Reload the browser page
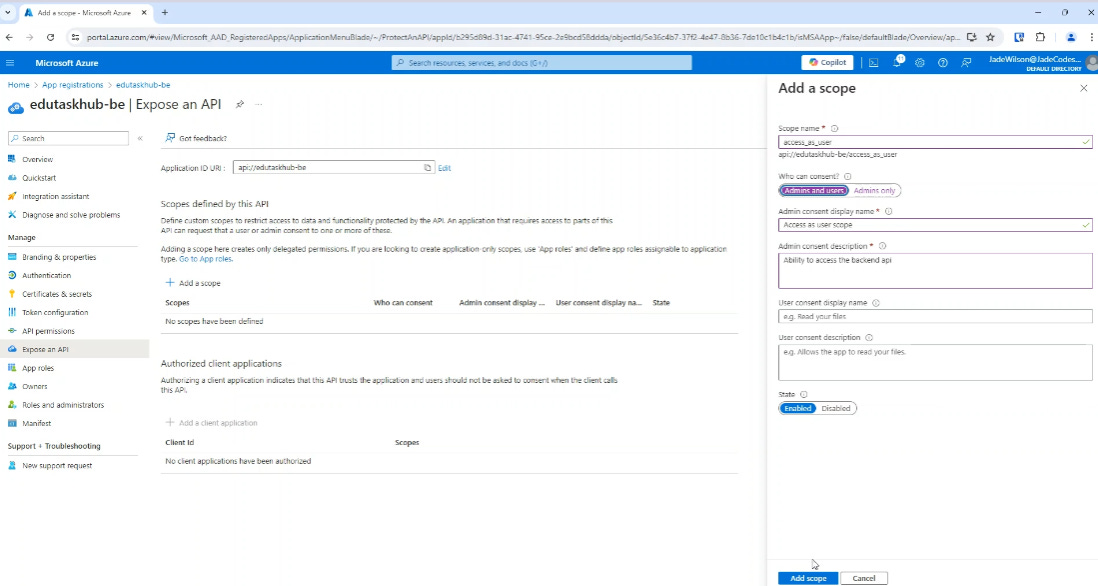The height and width of the screenshot is (586, 1098). coord(50,37)
